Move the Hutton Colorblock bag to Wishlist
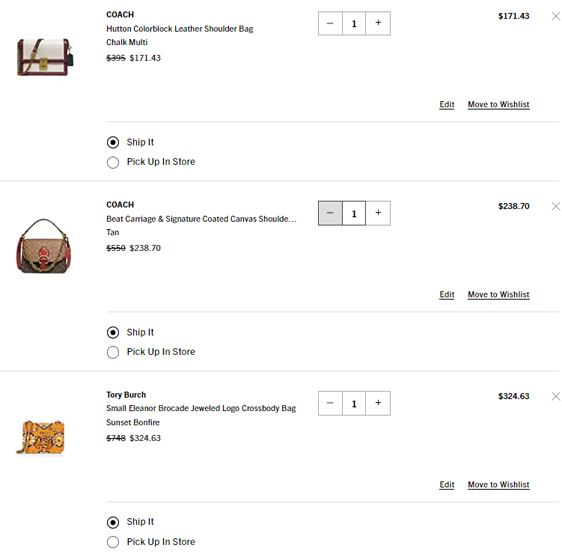Screen dimensions: 562x553 (499, 104)
